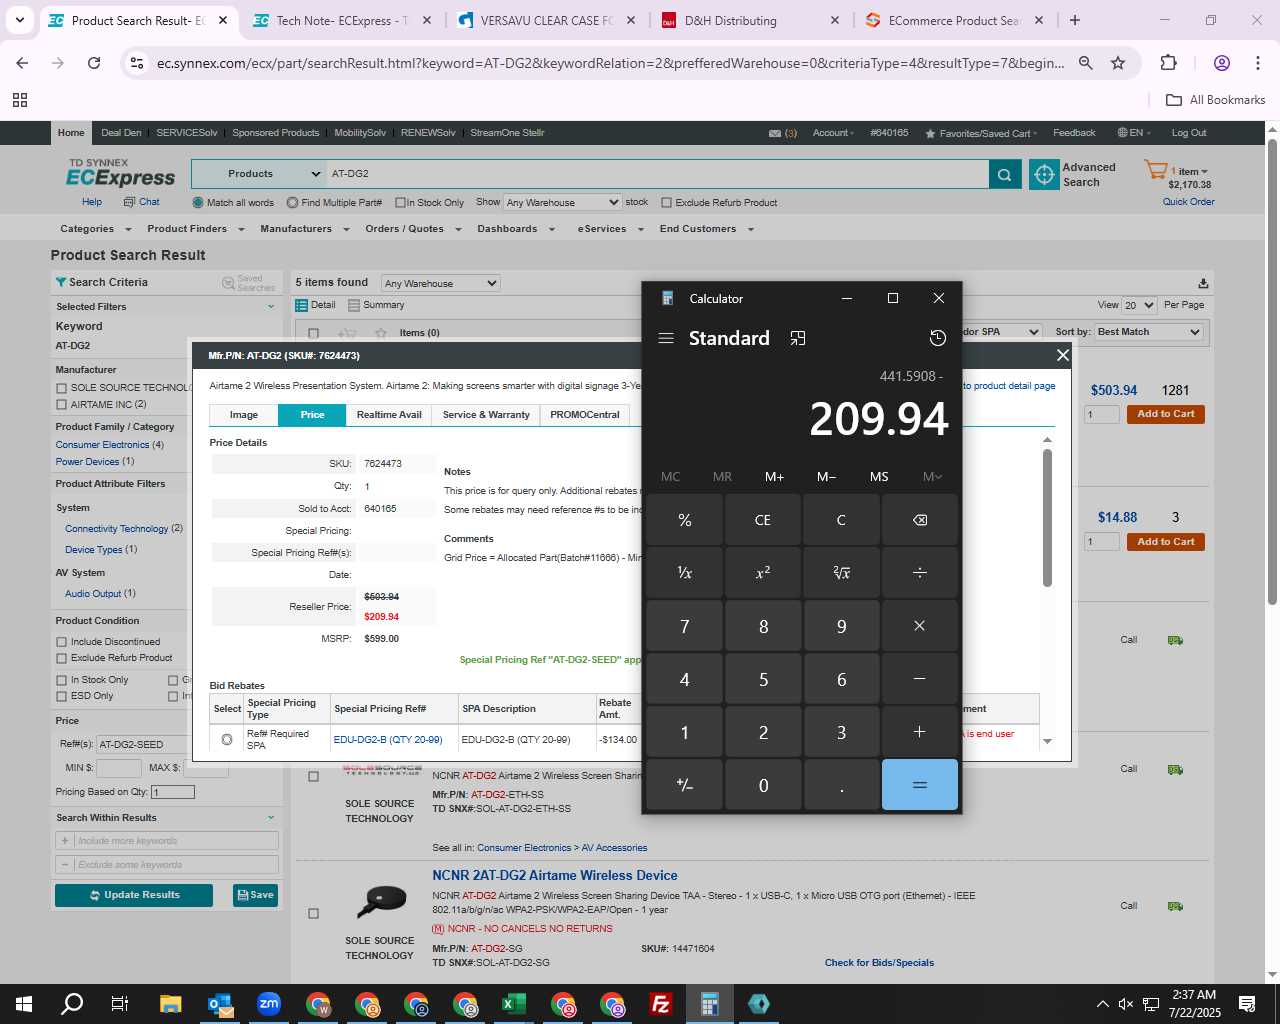The width and height of the screenshot is (1280, 1024).
Task: Click the Calculator divide key
Action: (919, 573)
